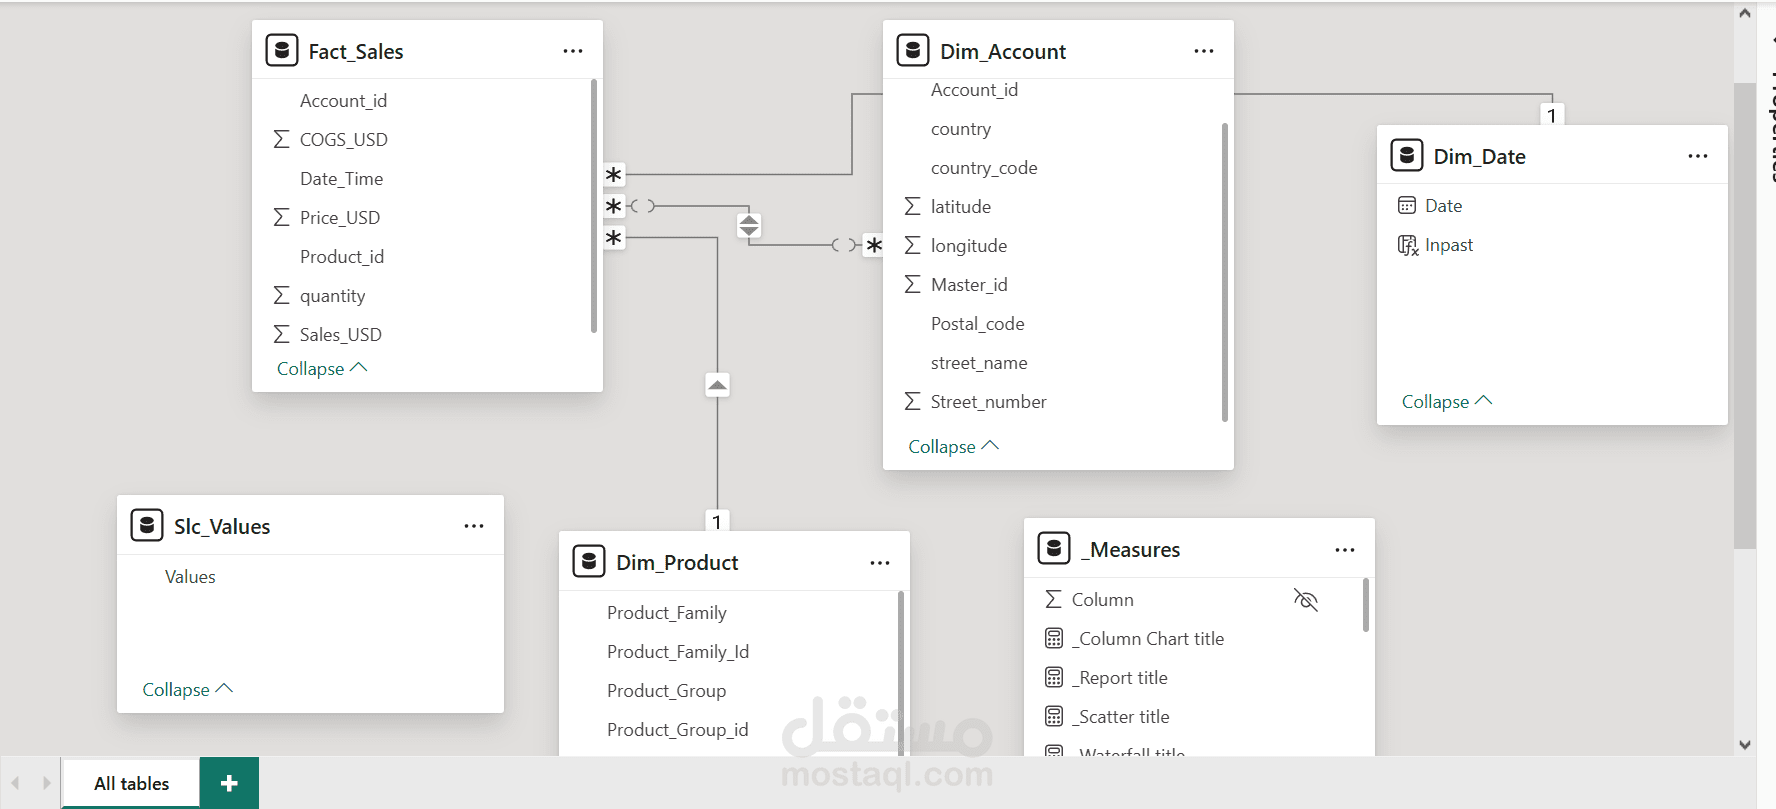Viewport: 1776px width, 809px height.
Task: Collapse the Dim_Date table card
Action: [1446, 402]
